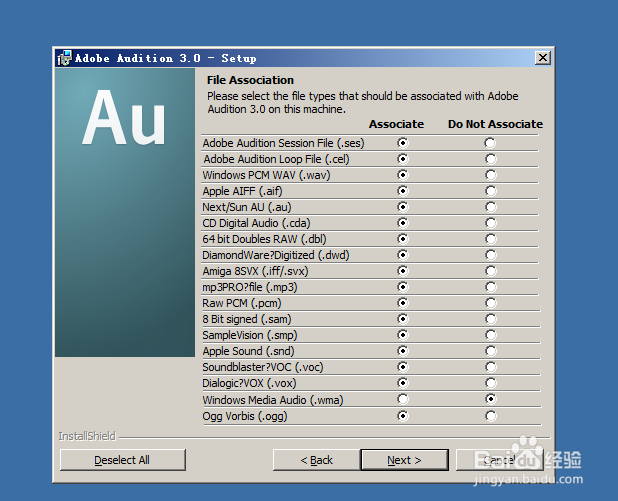Image resolution: width=618 pixels, height=501 pixels.
Task: Select Associate for Windows PCM WAV (.wav)
Action: coord(403,175)
